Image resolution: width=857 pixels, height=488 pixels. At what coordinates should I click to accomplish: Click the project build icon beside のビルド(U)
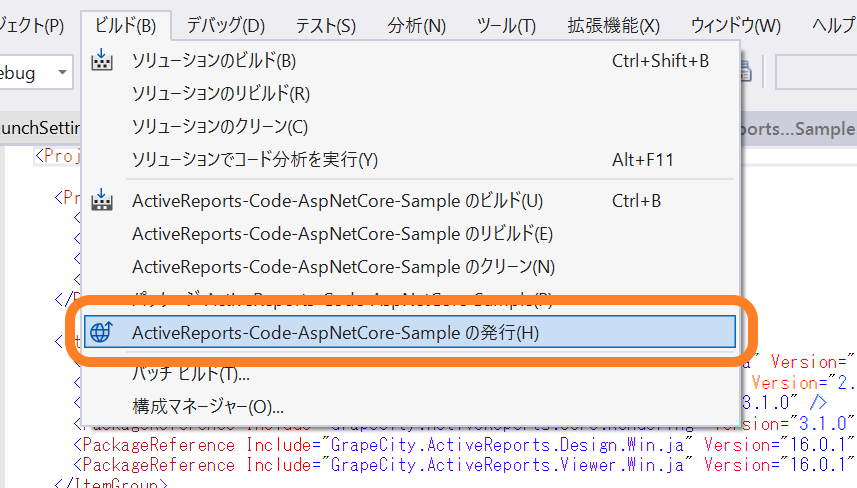(102, 200)
